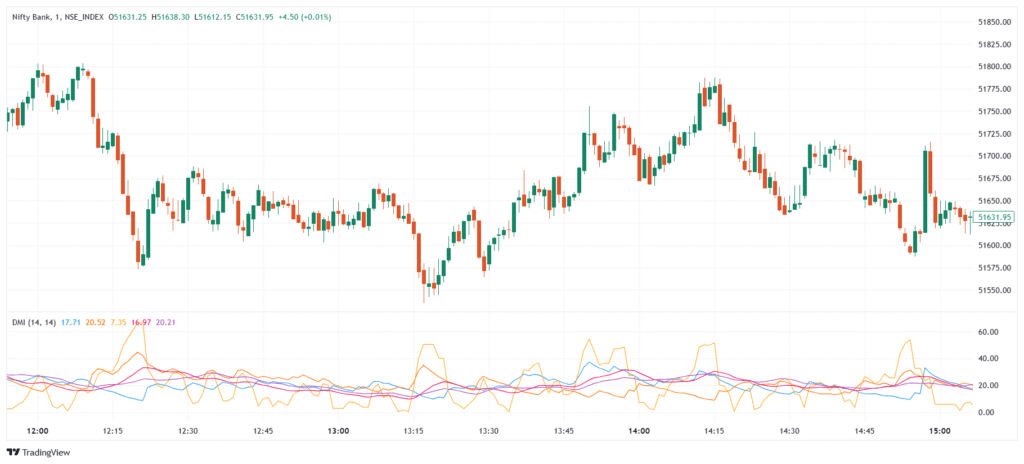
Task: Click the 12:00 time axis label
Action: (37, 431)
